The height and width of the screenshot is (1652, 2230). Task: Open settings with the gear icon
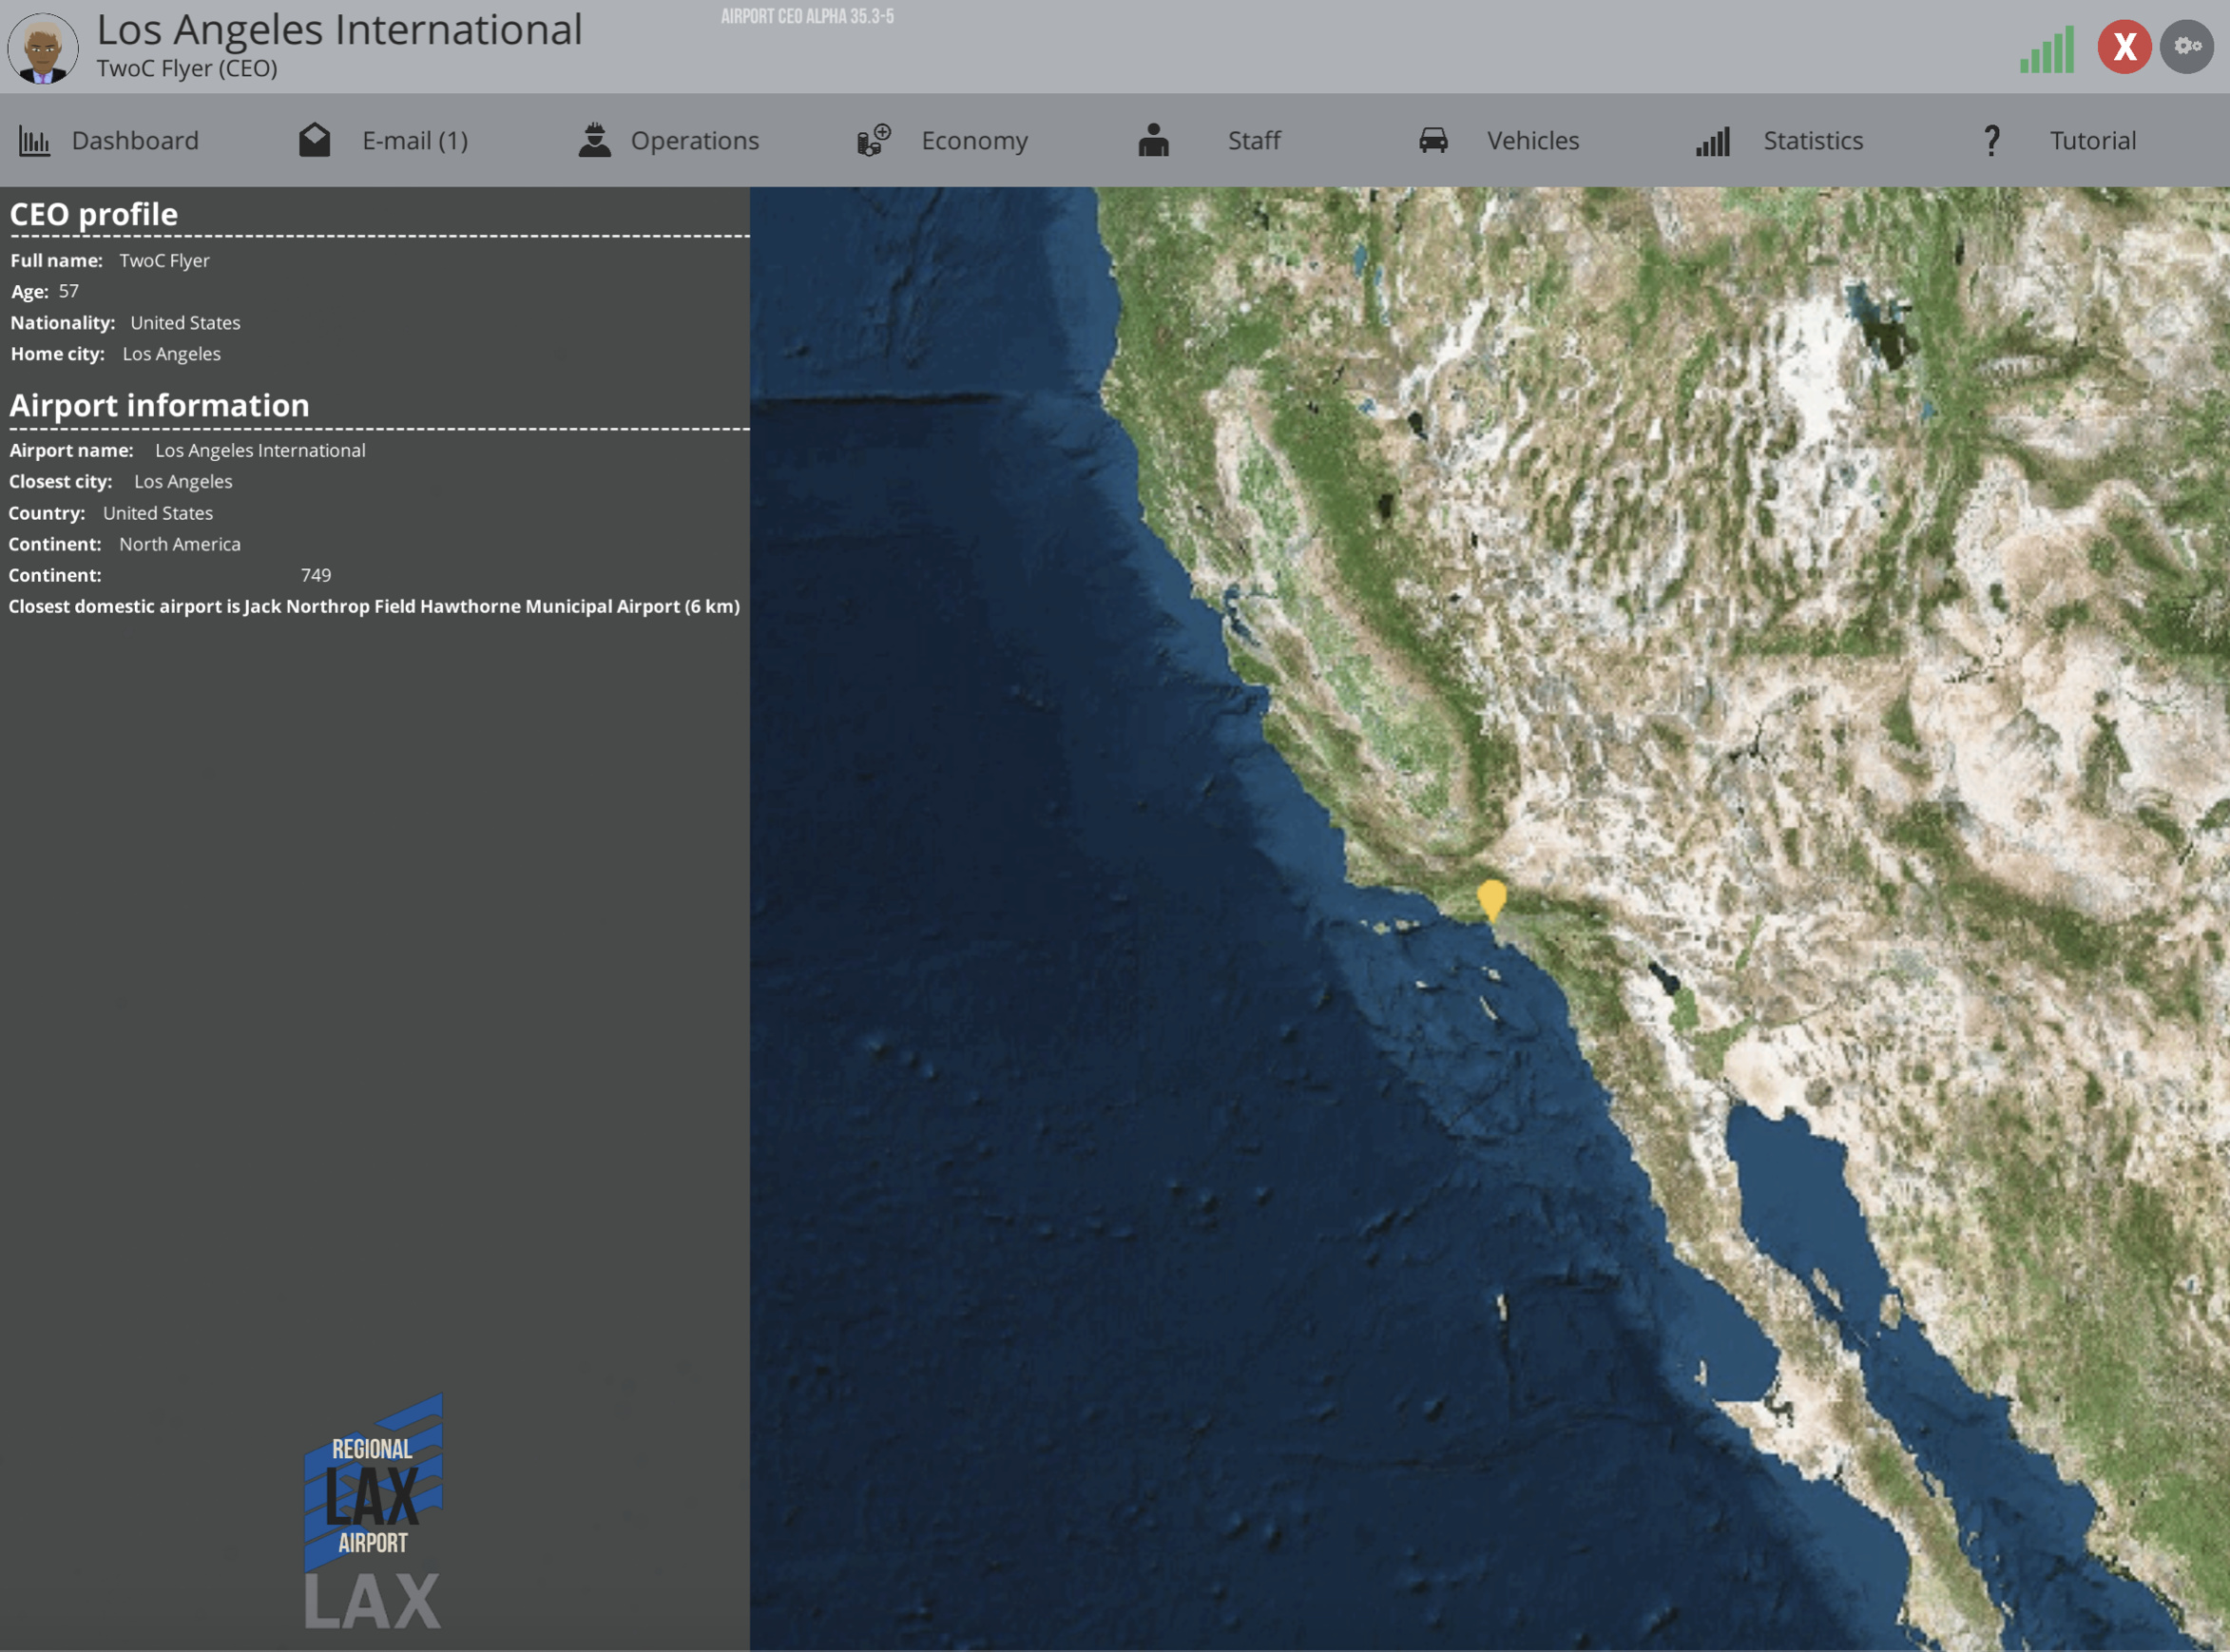2187,46
